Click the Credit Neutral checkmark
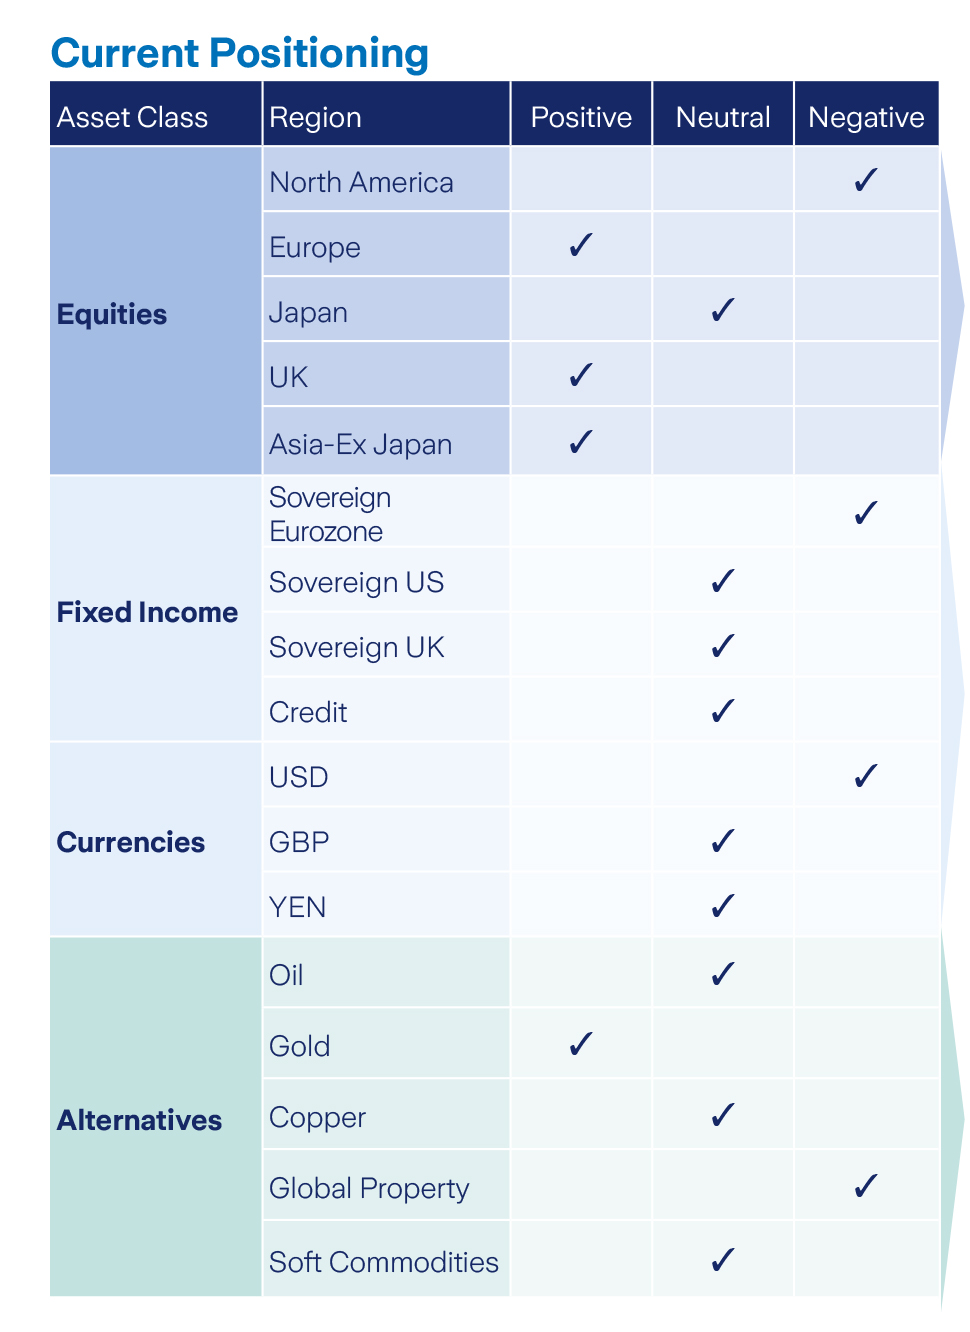The image size is (970, 1332). [x=723, y=711]
